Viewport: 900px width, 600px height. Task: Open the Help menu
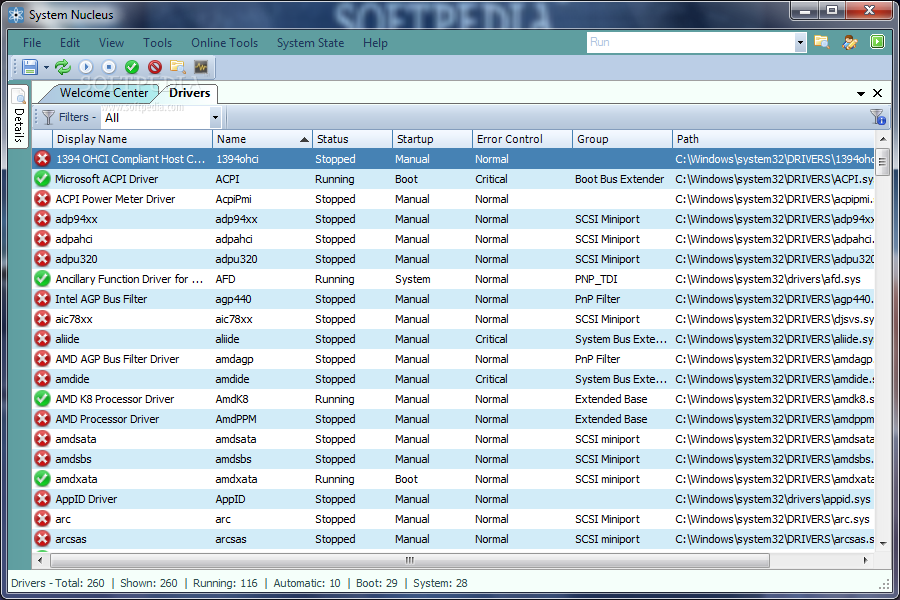(x=375, y=43)
